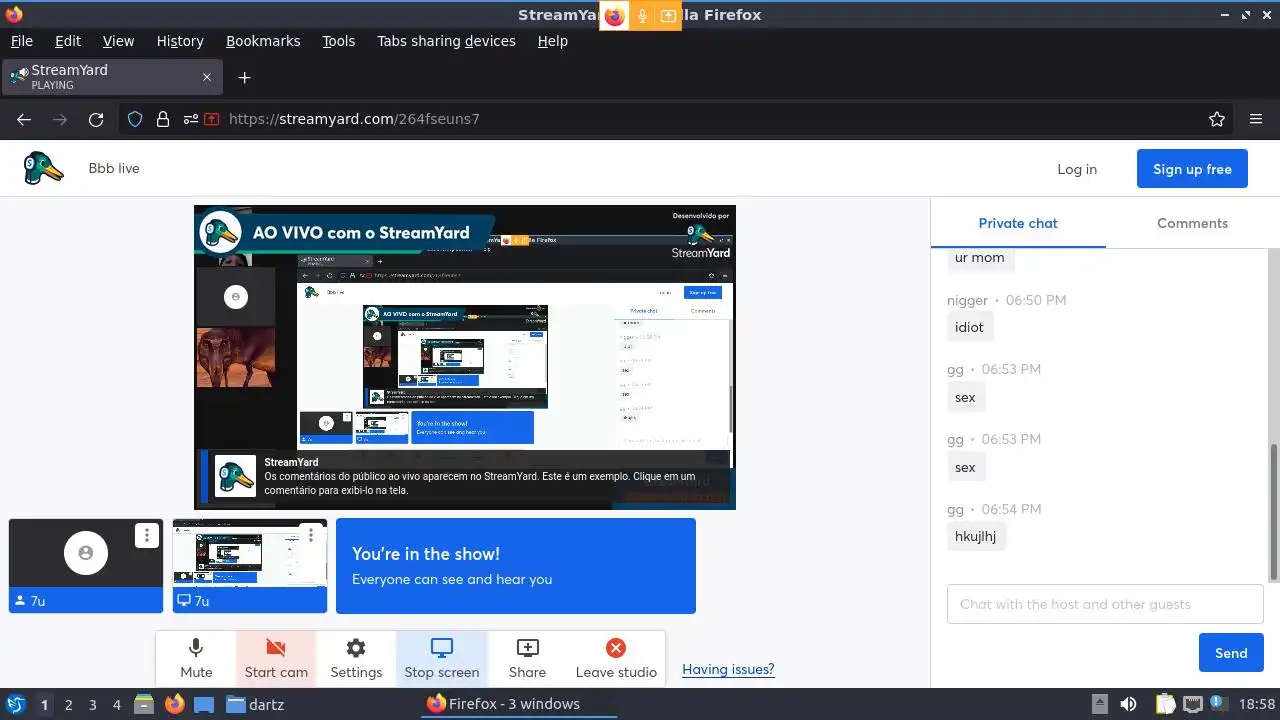Open the Firefox hamburger menu
Screen dimensions: 1280x720
1256,119
